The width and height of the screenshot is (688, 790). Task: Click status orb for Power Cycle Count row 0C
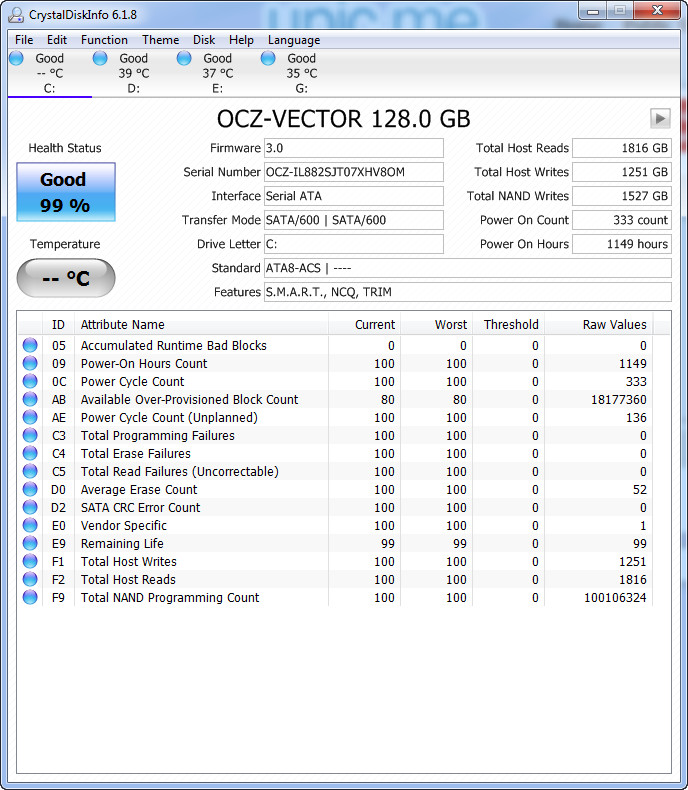(x=30, y=381)
